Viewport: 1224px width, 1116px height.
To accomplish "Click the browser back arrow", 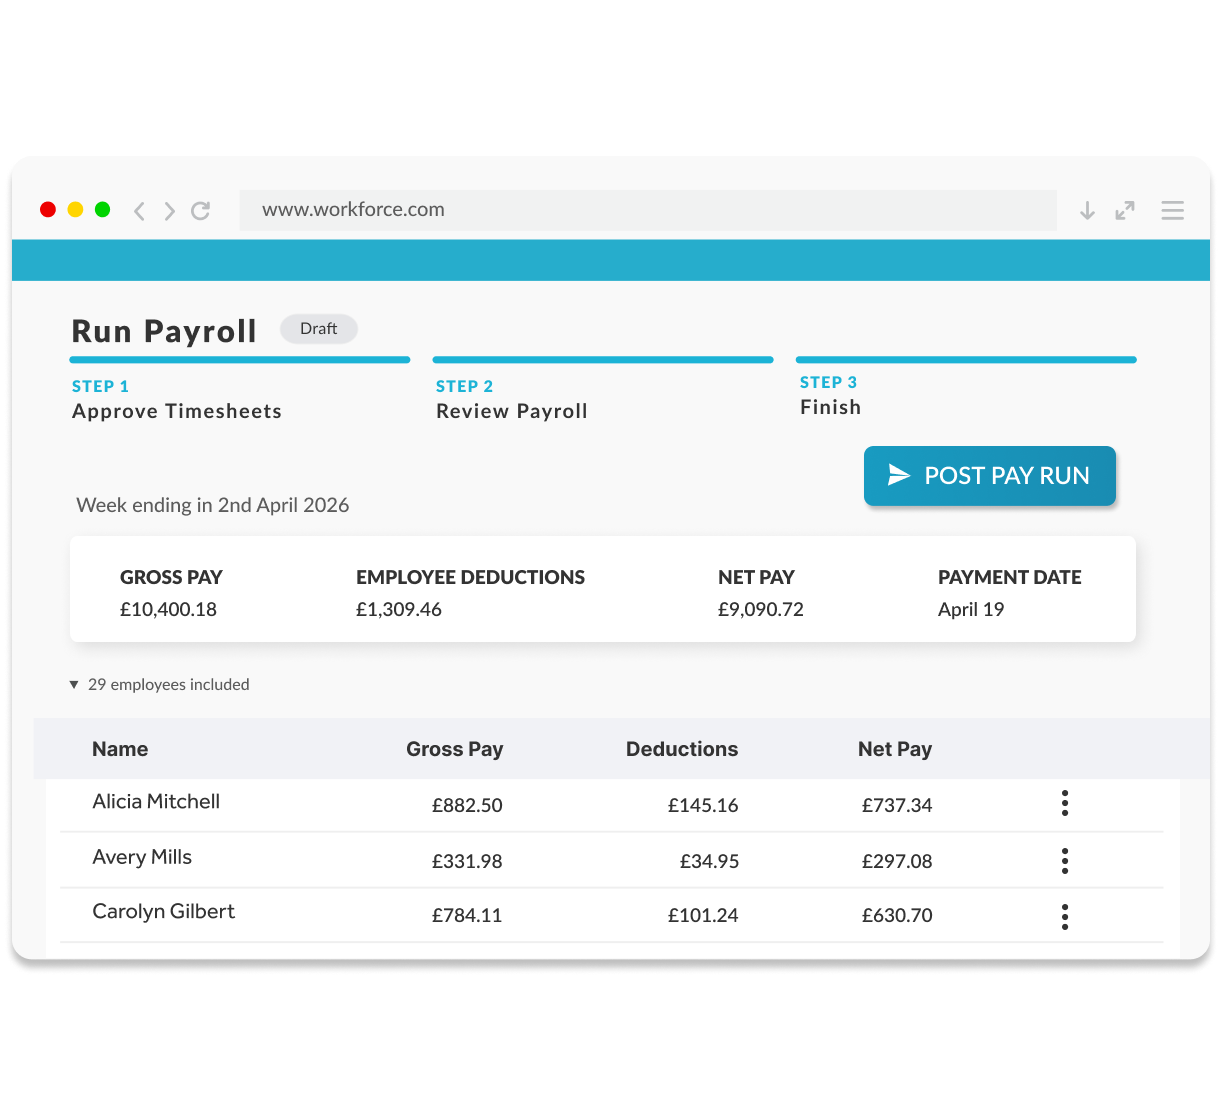I will [140, 211].
